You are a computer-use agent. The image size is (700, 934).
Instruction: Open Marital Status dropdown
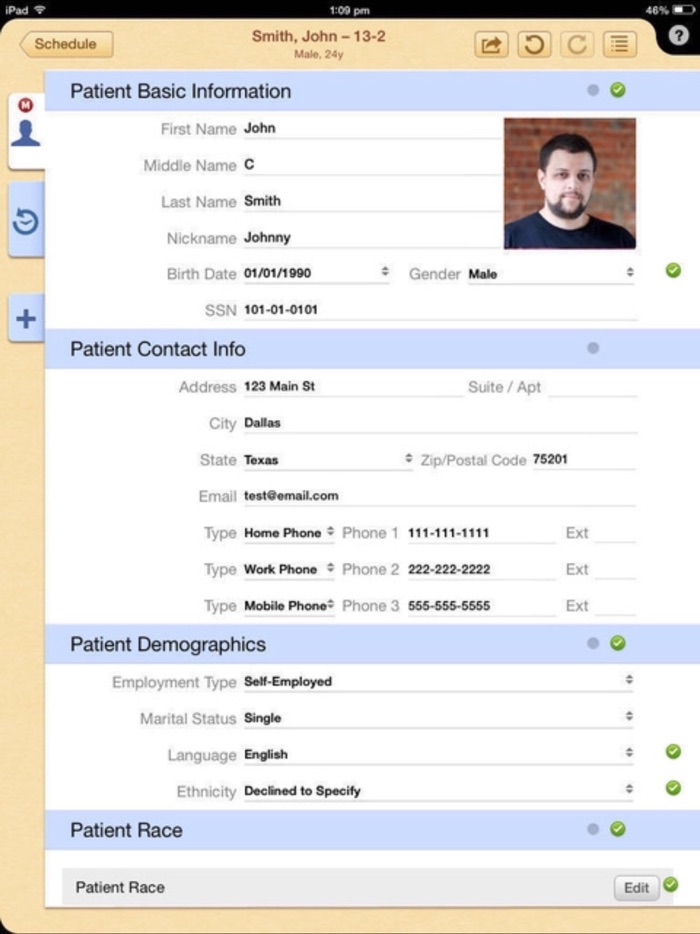[438, 718]
